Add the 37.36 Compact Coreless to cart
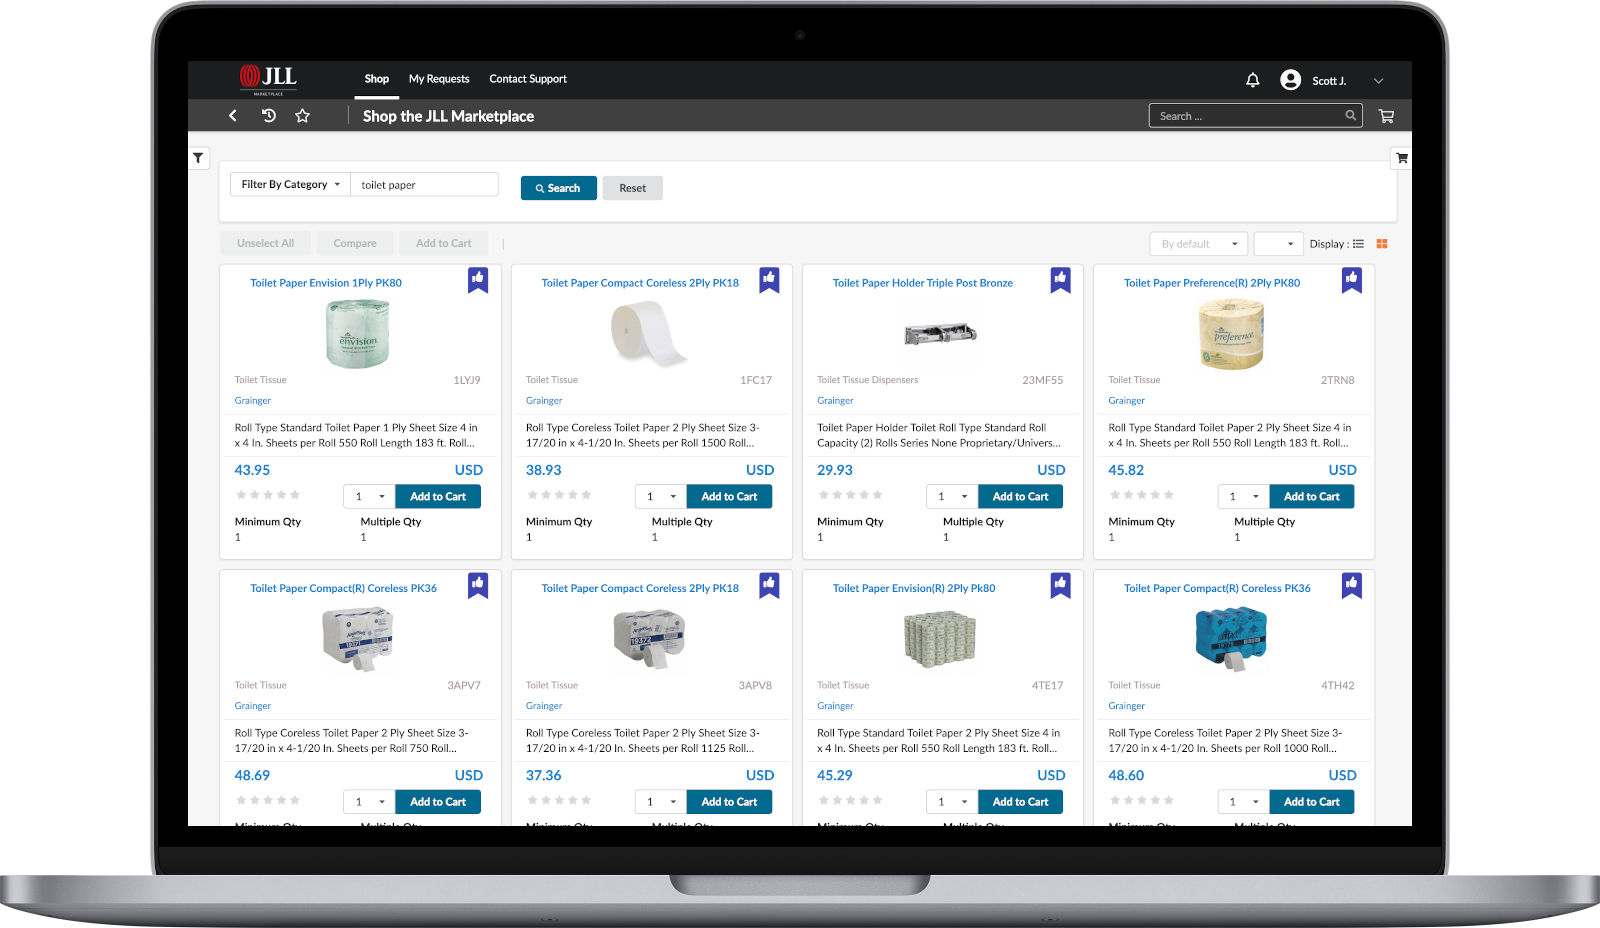The image size is (1600, 928). click(729, 802)
